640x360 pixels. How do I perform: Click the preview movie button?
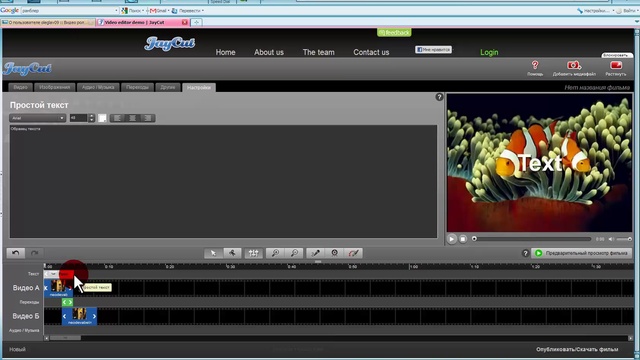pos(581,253)
